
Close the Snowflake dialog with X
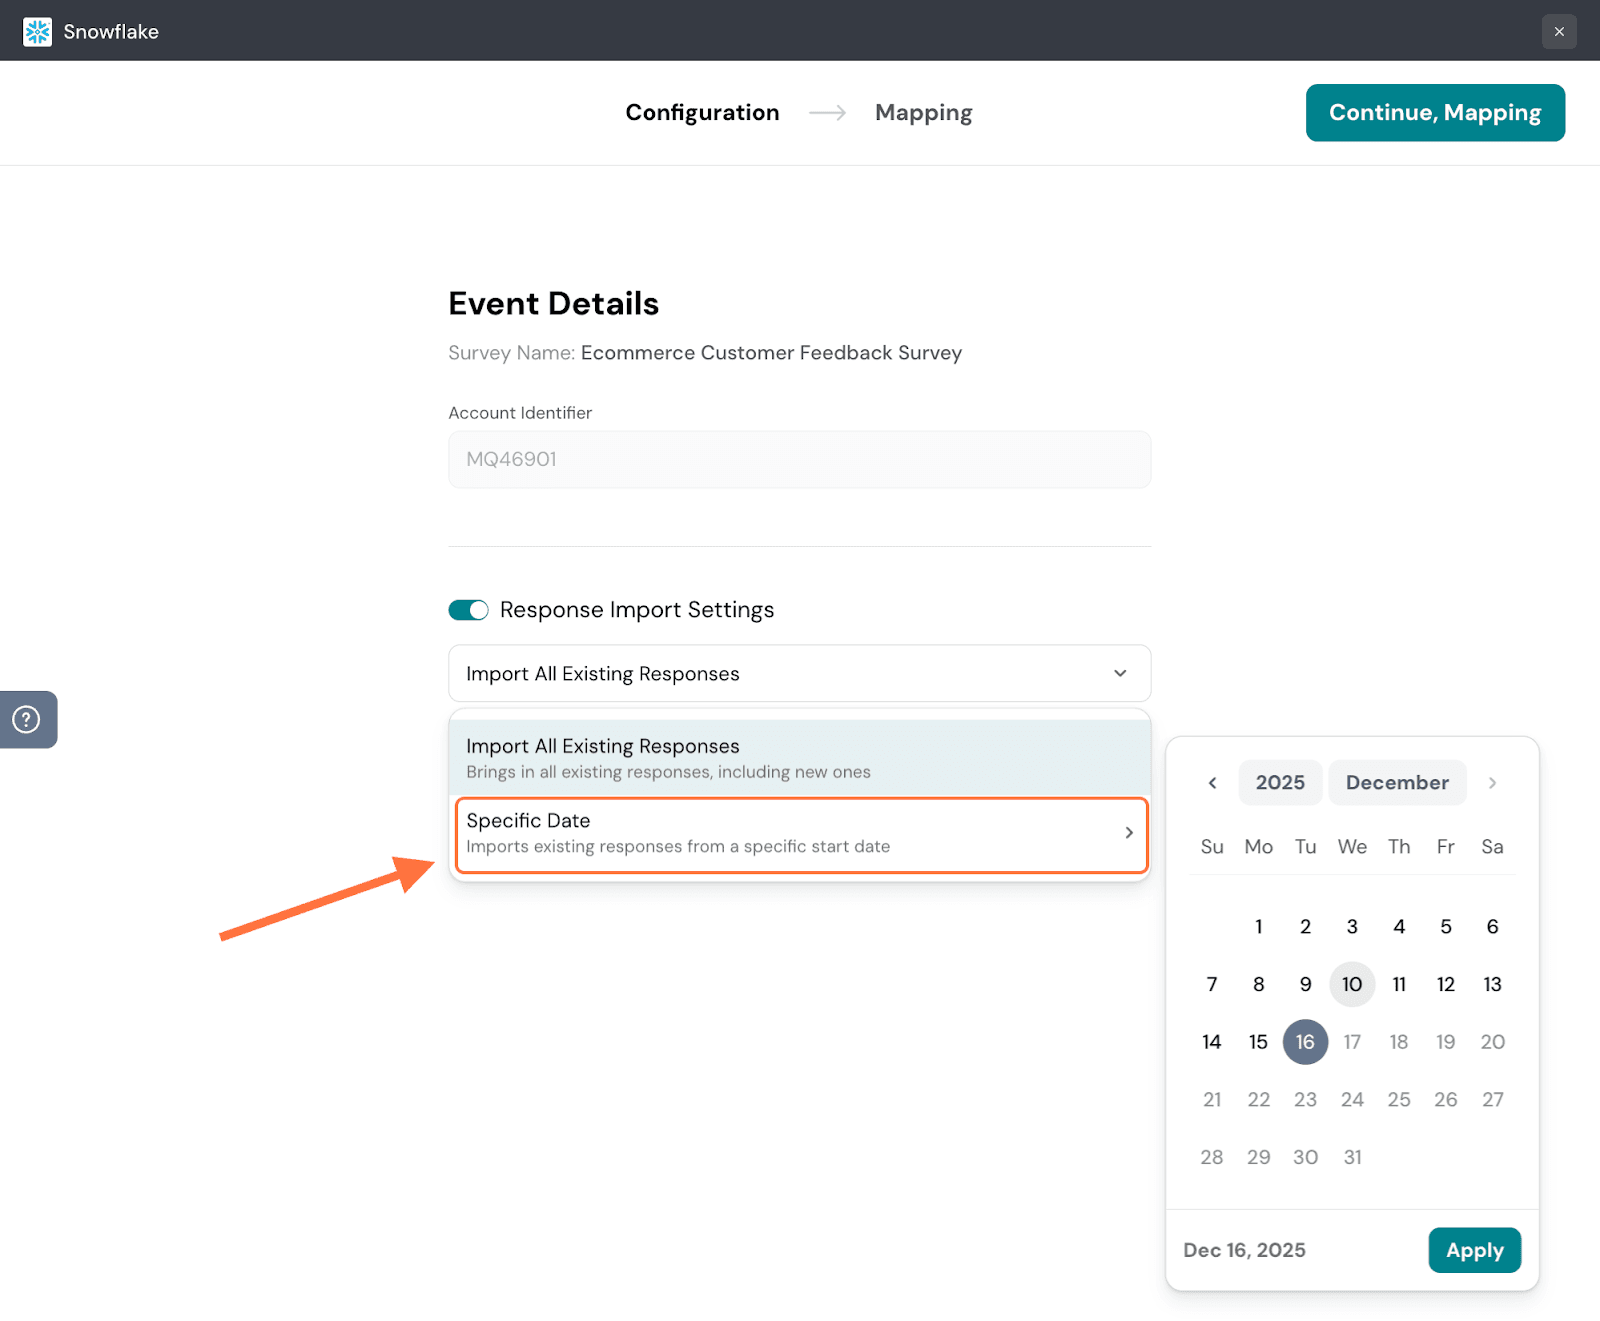[x=1558, y=32]
